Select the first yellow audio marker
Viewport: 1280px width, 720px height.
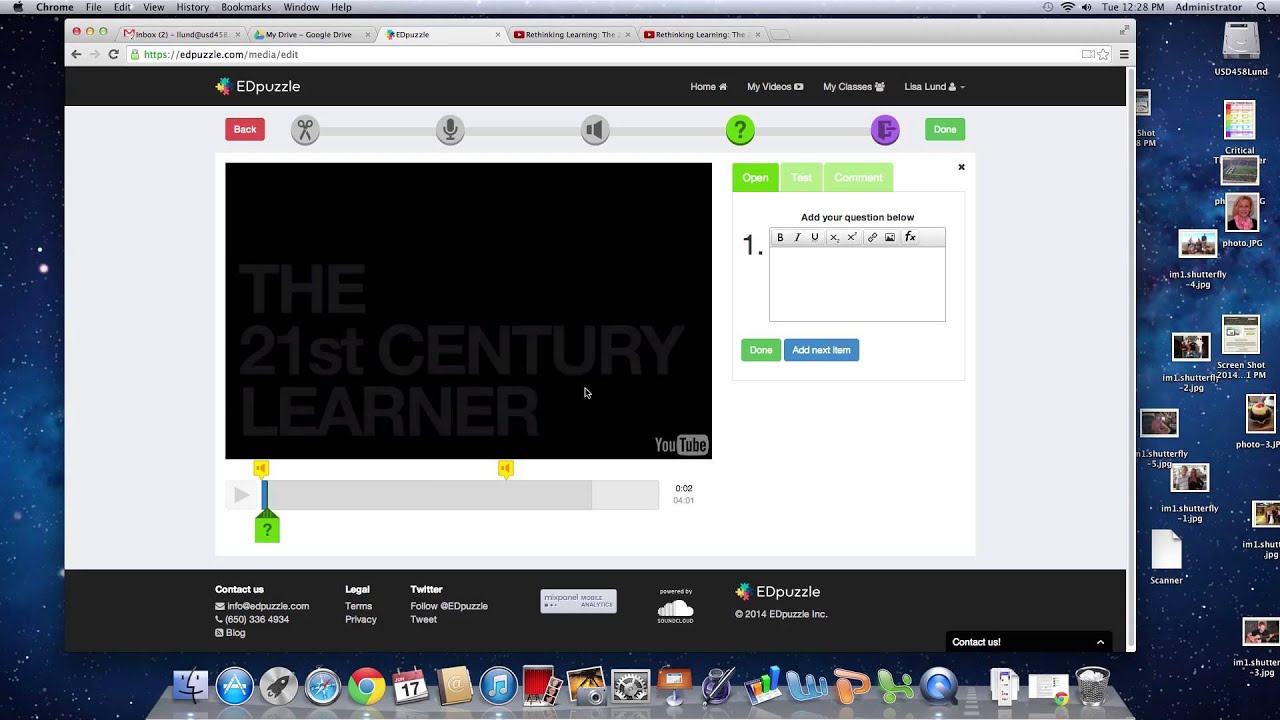[261, 468]
